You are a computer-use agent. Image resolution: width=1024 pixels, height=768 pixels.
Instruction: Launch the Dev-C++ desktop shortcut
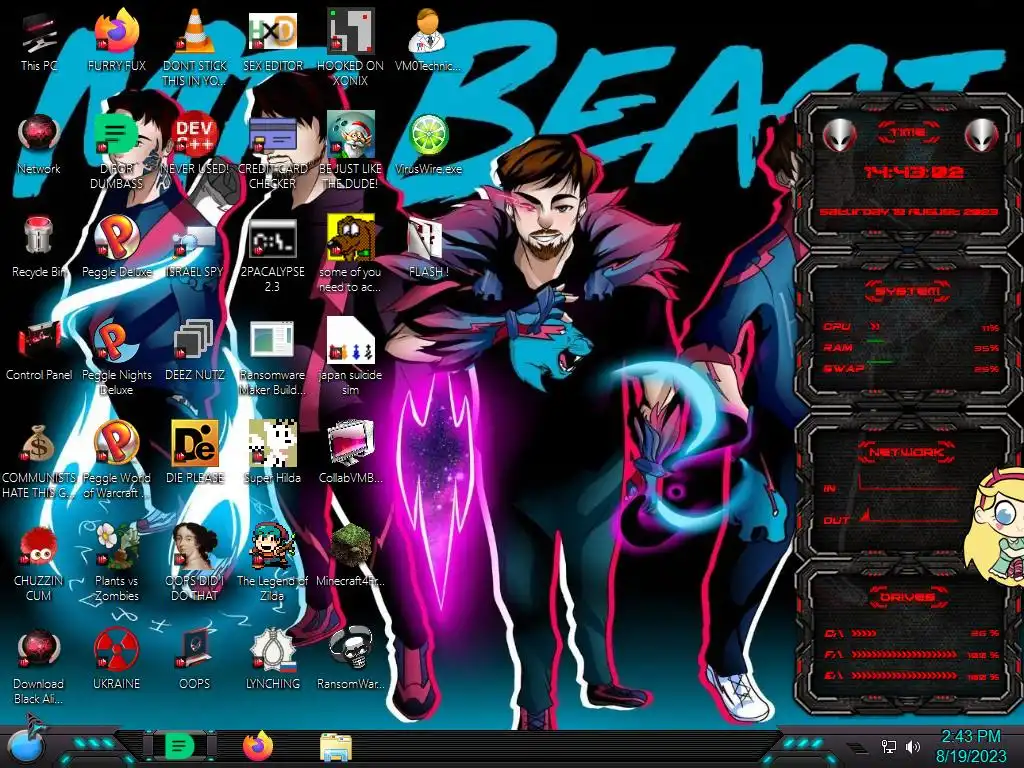coord(195,144)
